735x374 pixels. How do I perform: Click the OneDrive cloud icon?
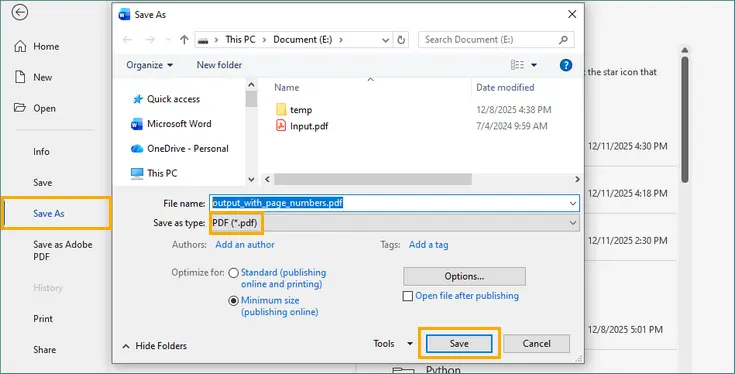[x=137, y=149]
